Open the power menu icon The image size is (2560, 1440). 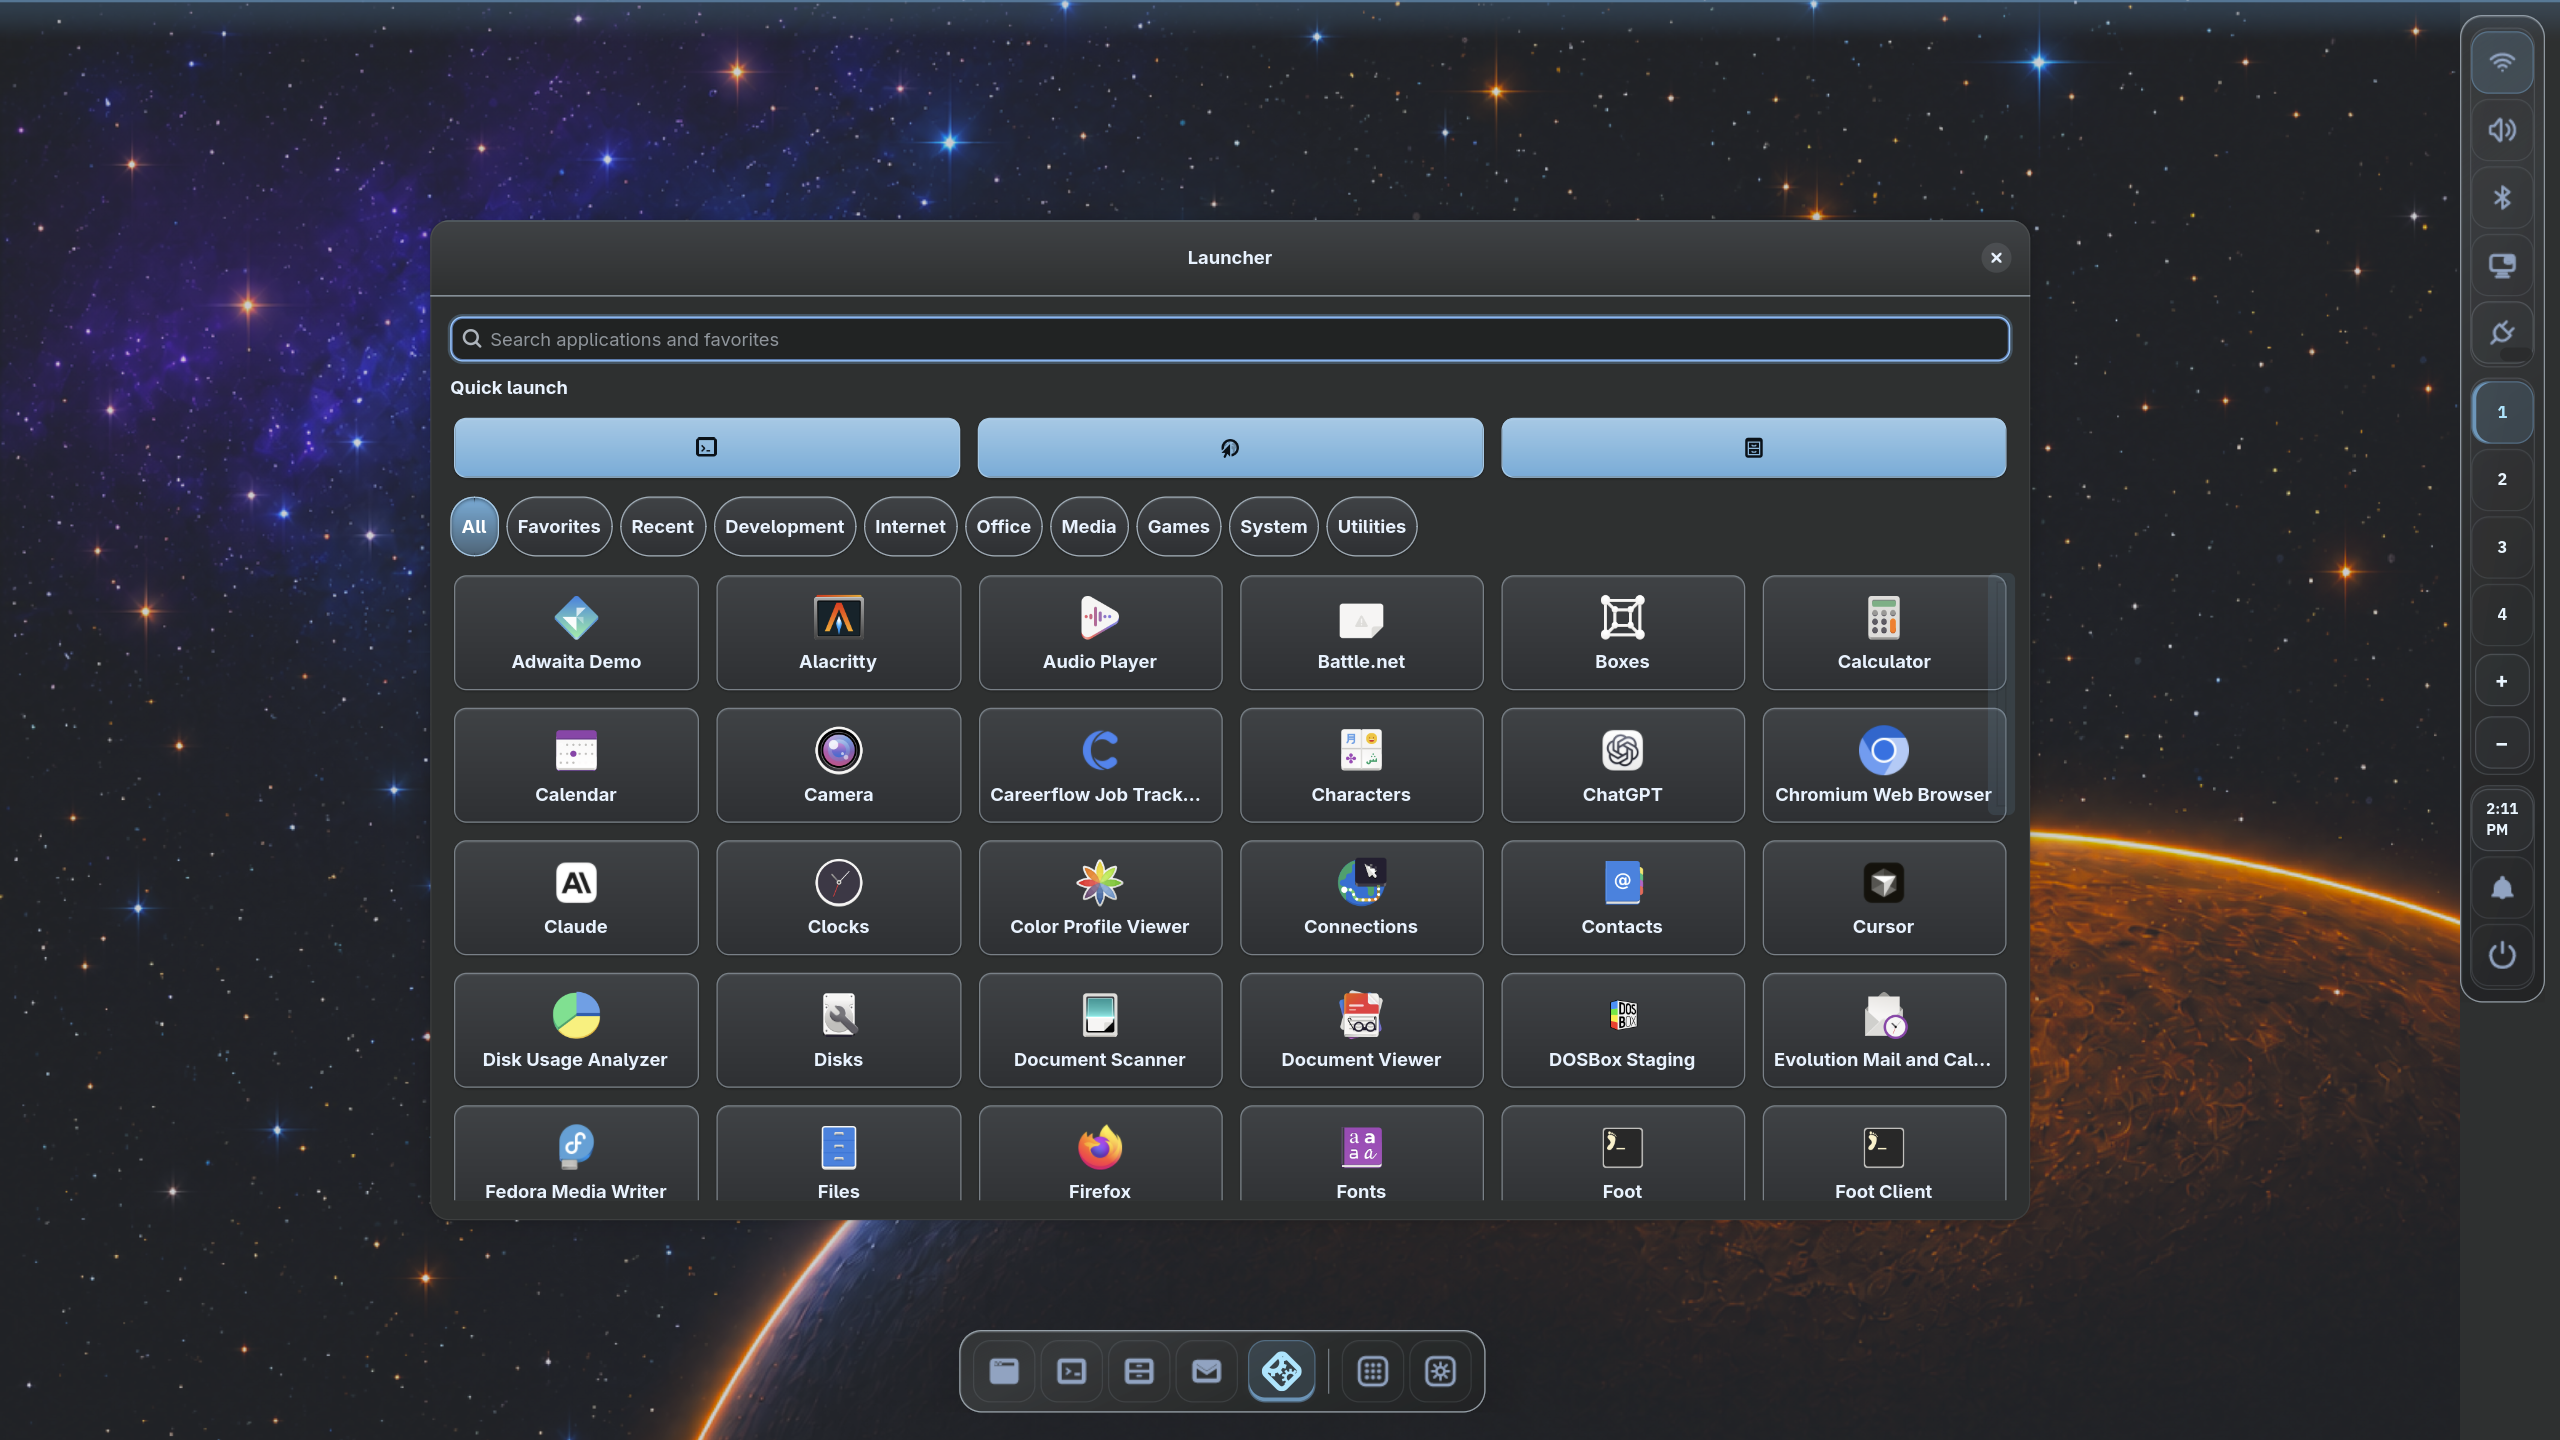click(x=2502, y=955)
